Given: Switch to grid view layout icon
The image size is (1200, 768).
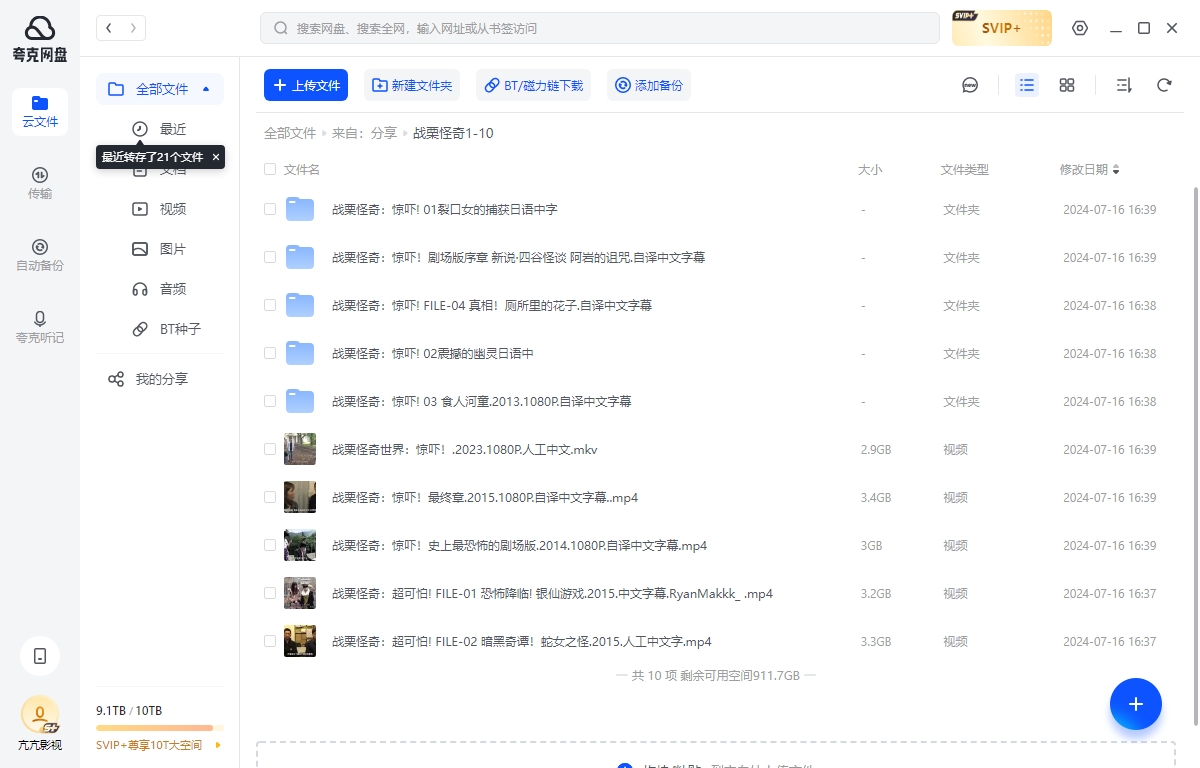Looking at the screenshot, I should [x=1067, y=86].
